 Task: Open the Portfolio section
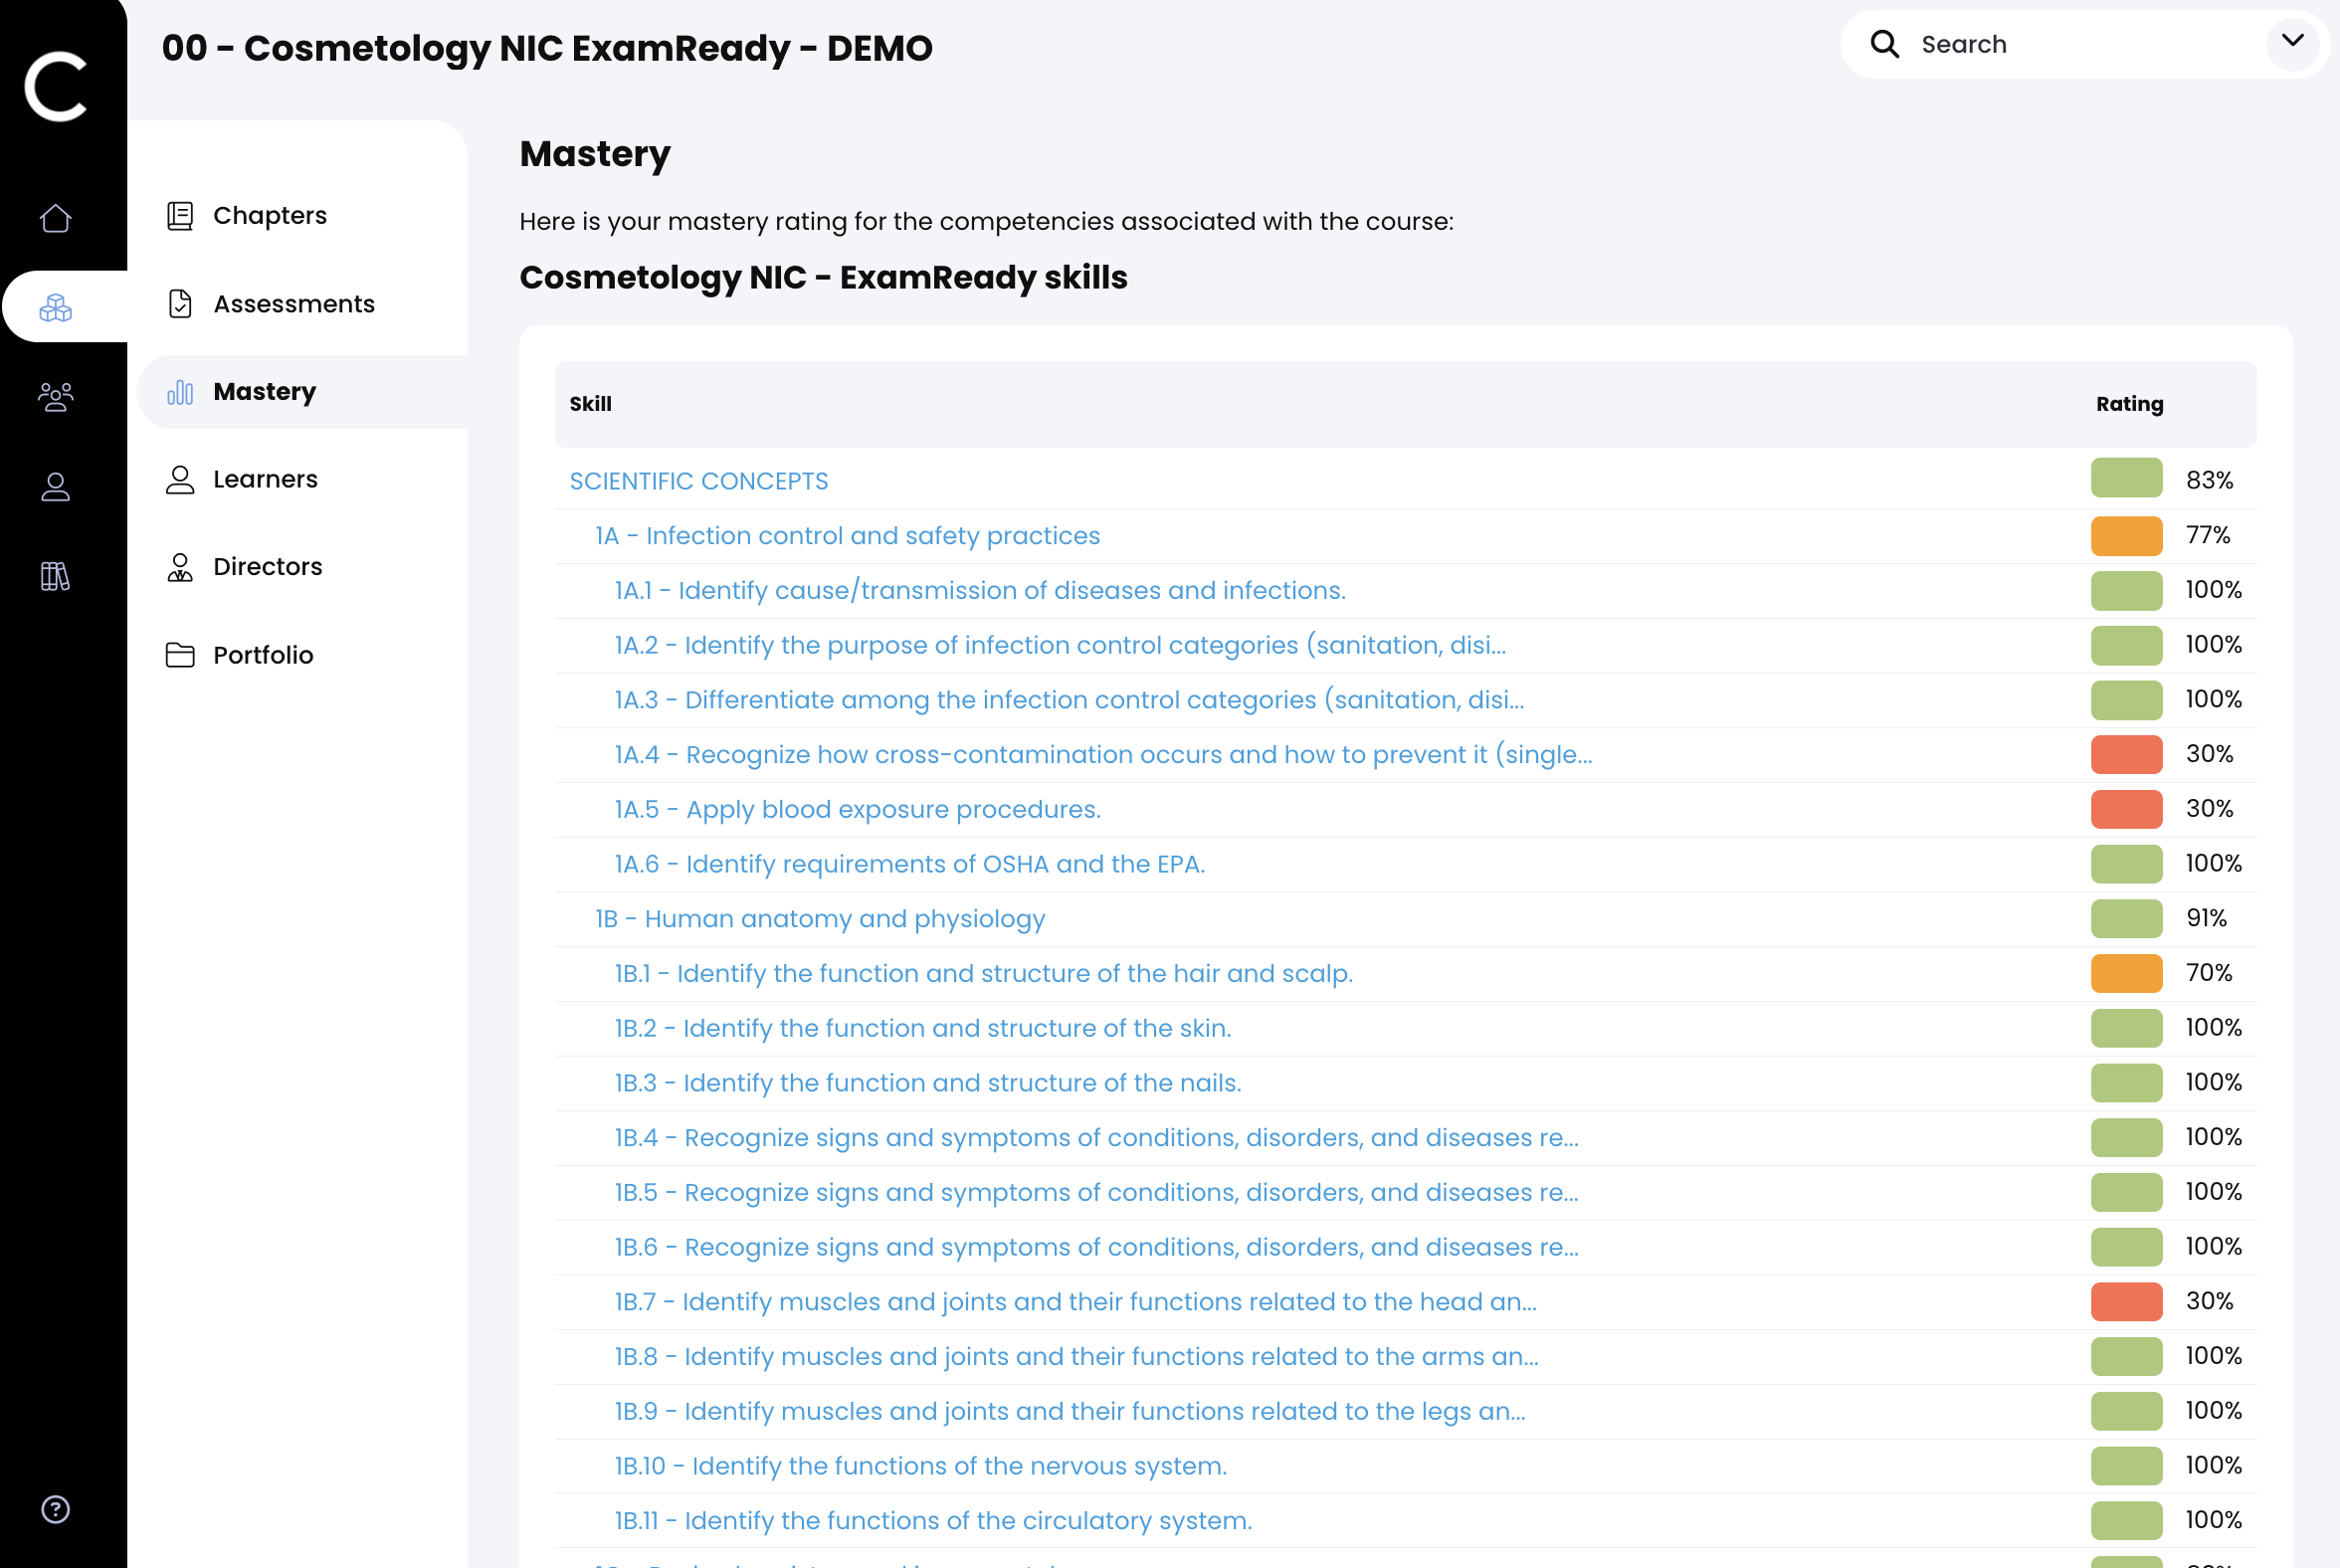(x=263, y=655)
